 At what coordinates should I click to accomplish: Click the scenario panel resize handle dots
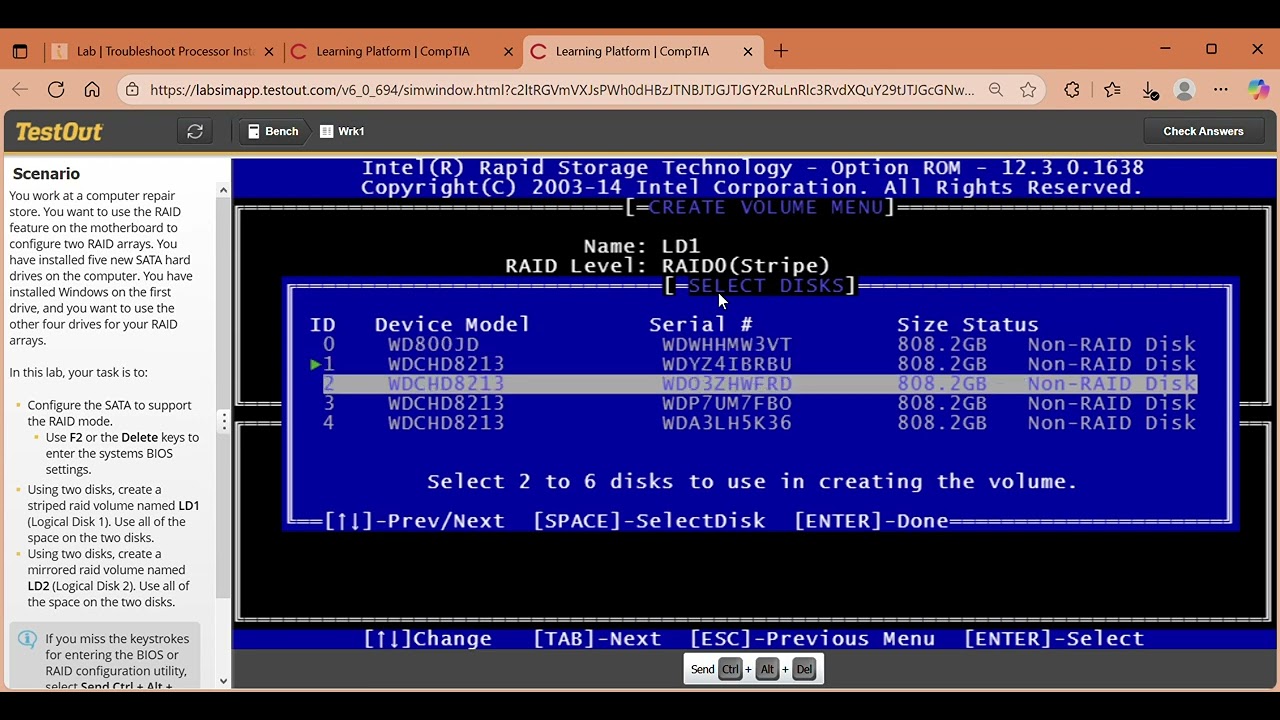[224, 422]
